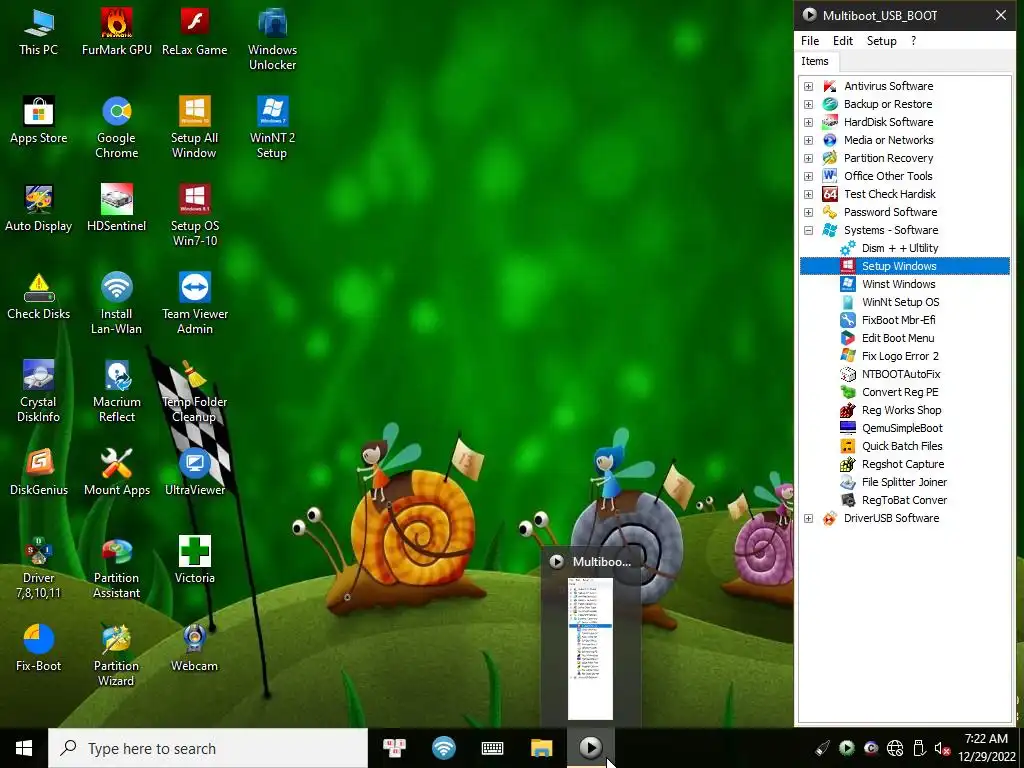Select Convert Reg PE entry
The width and height of the screenshot is (1024, 768).
900,392
